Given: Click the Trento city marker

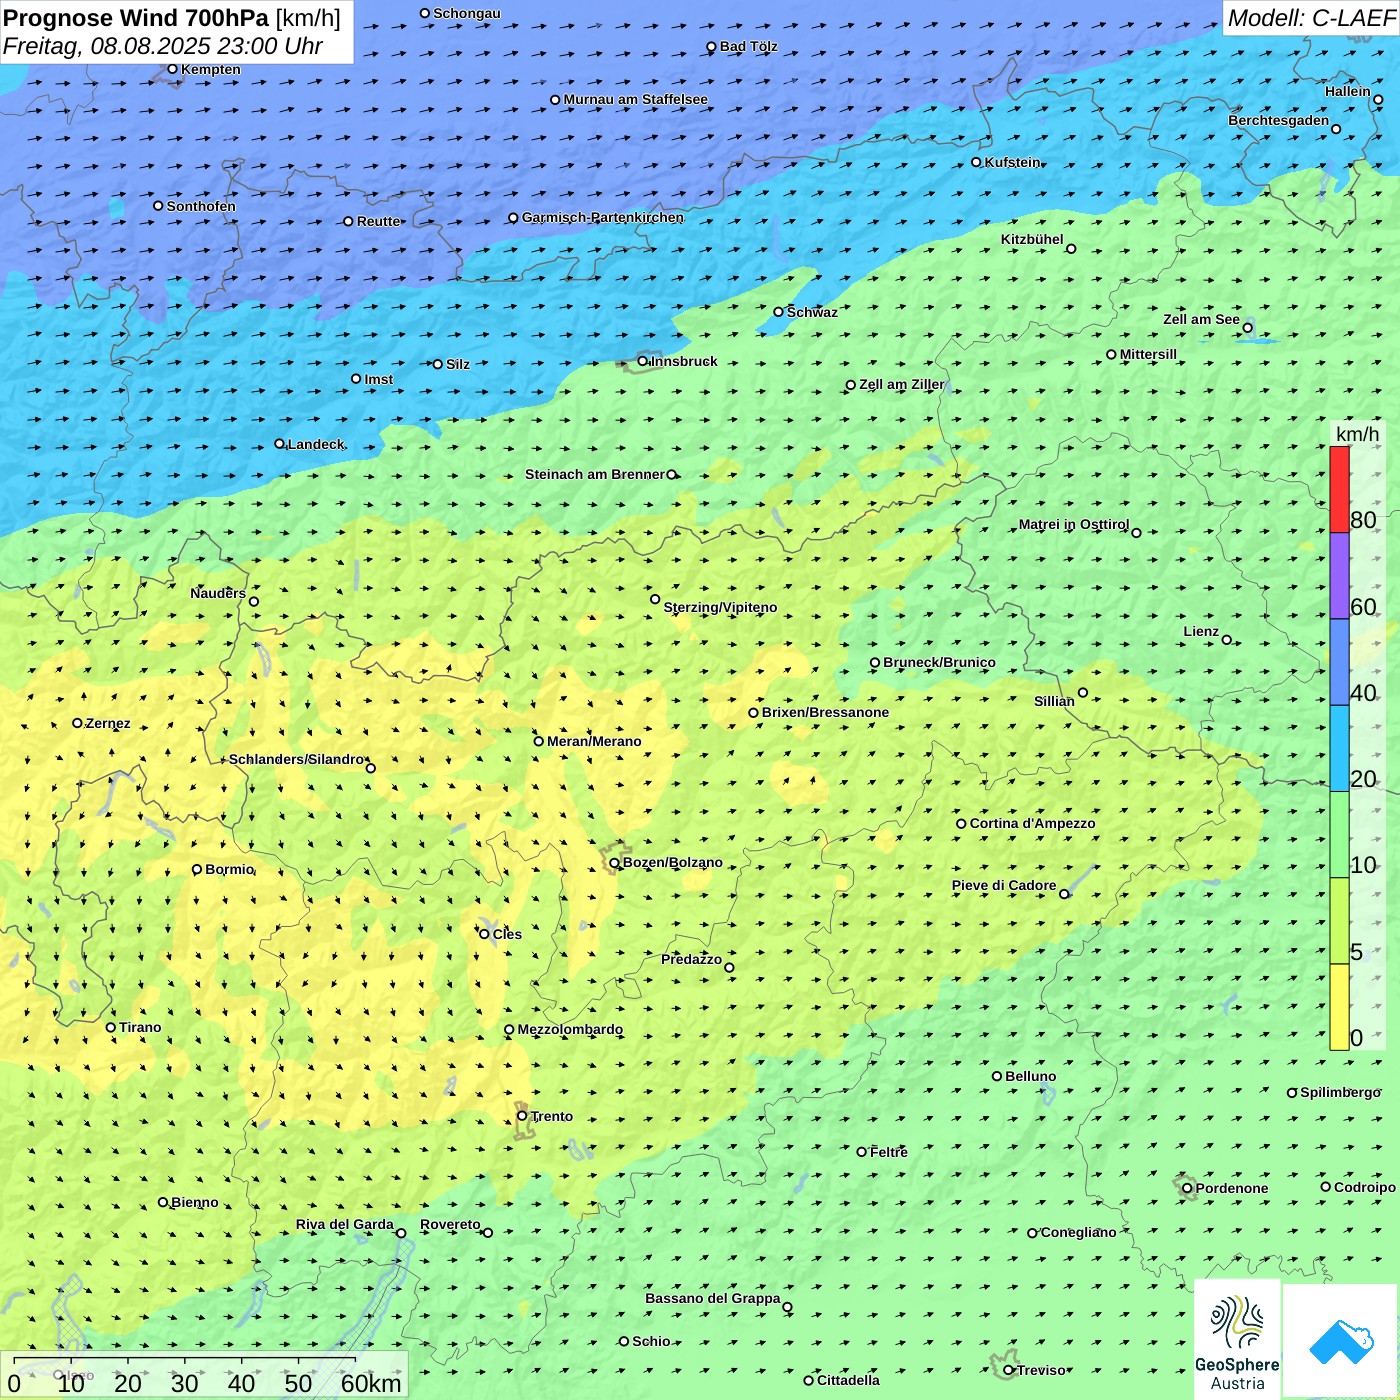Looking at the screenshot, I should click(x=522, y=1116).
